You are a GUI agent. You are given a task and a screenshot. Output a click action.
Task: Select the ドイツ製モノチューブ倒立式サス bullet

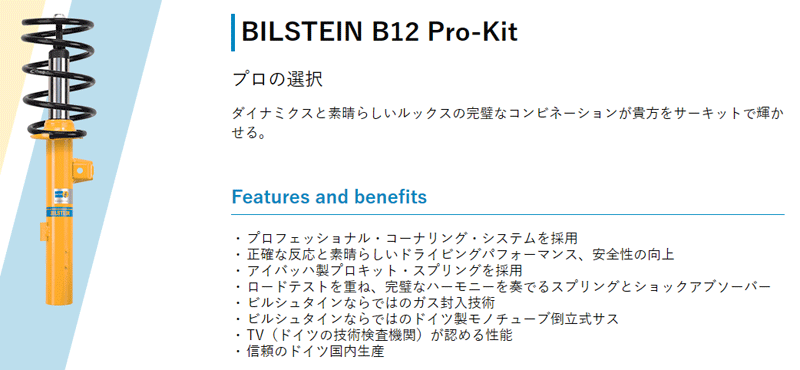[426, 319]
